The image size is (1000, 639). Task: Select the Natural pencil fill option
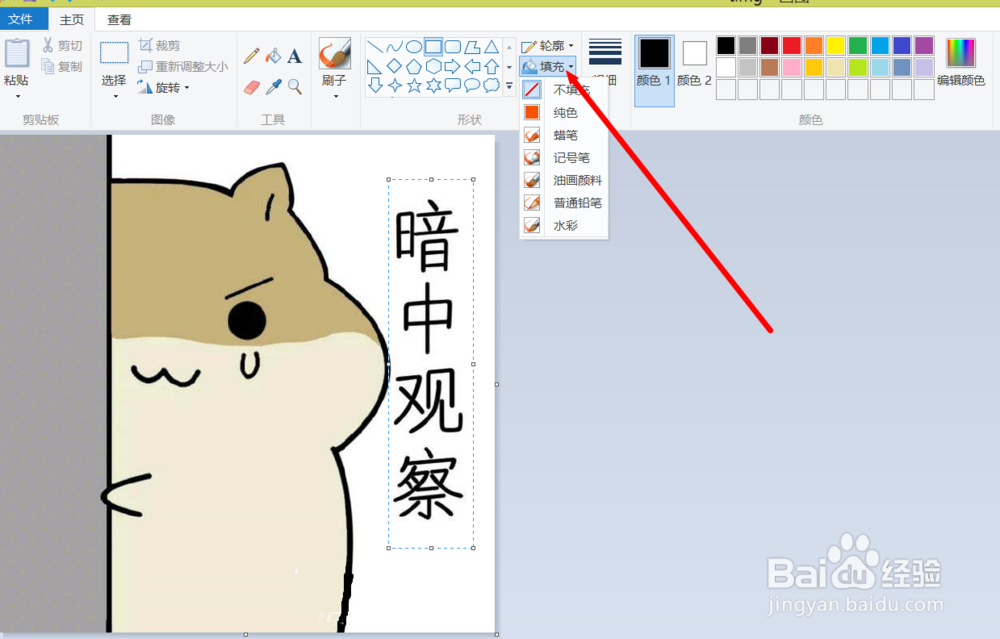tap(564, 203)
